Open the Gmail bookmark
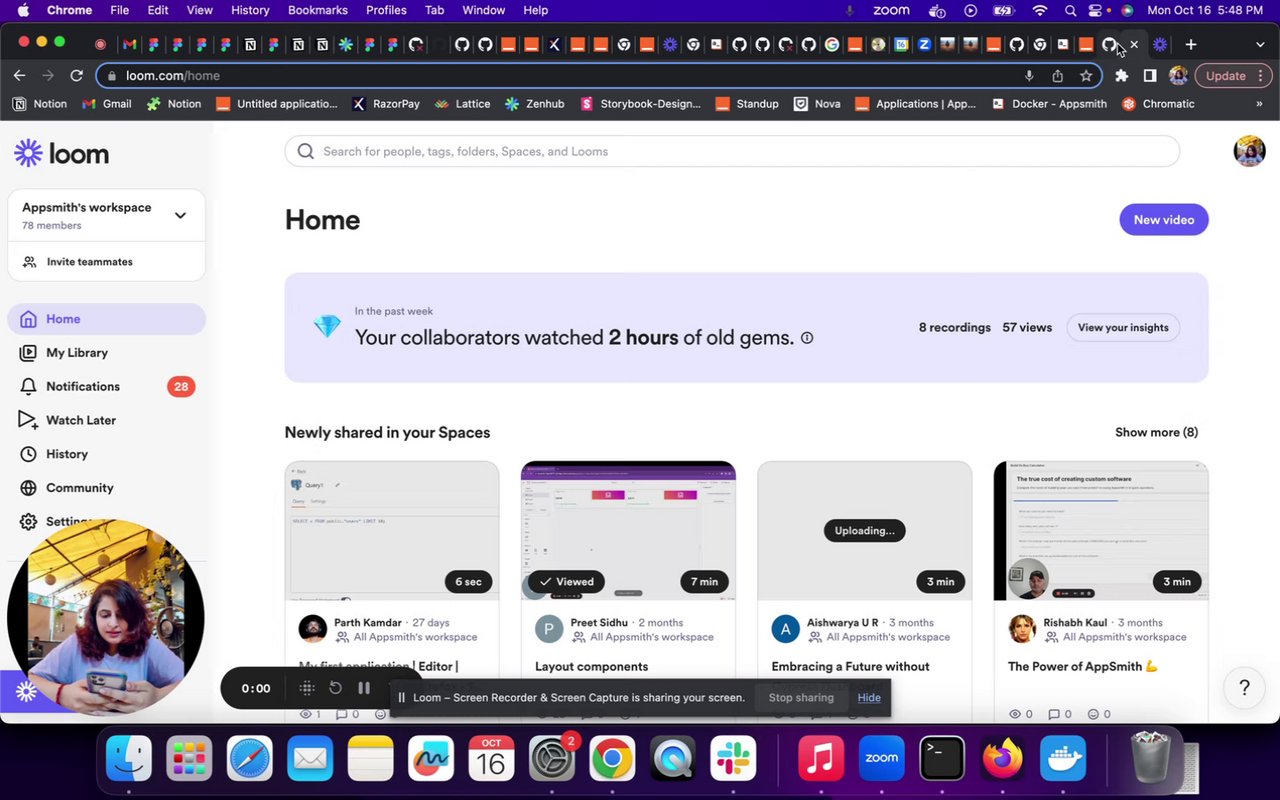 (x=106, y=104)
